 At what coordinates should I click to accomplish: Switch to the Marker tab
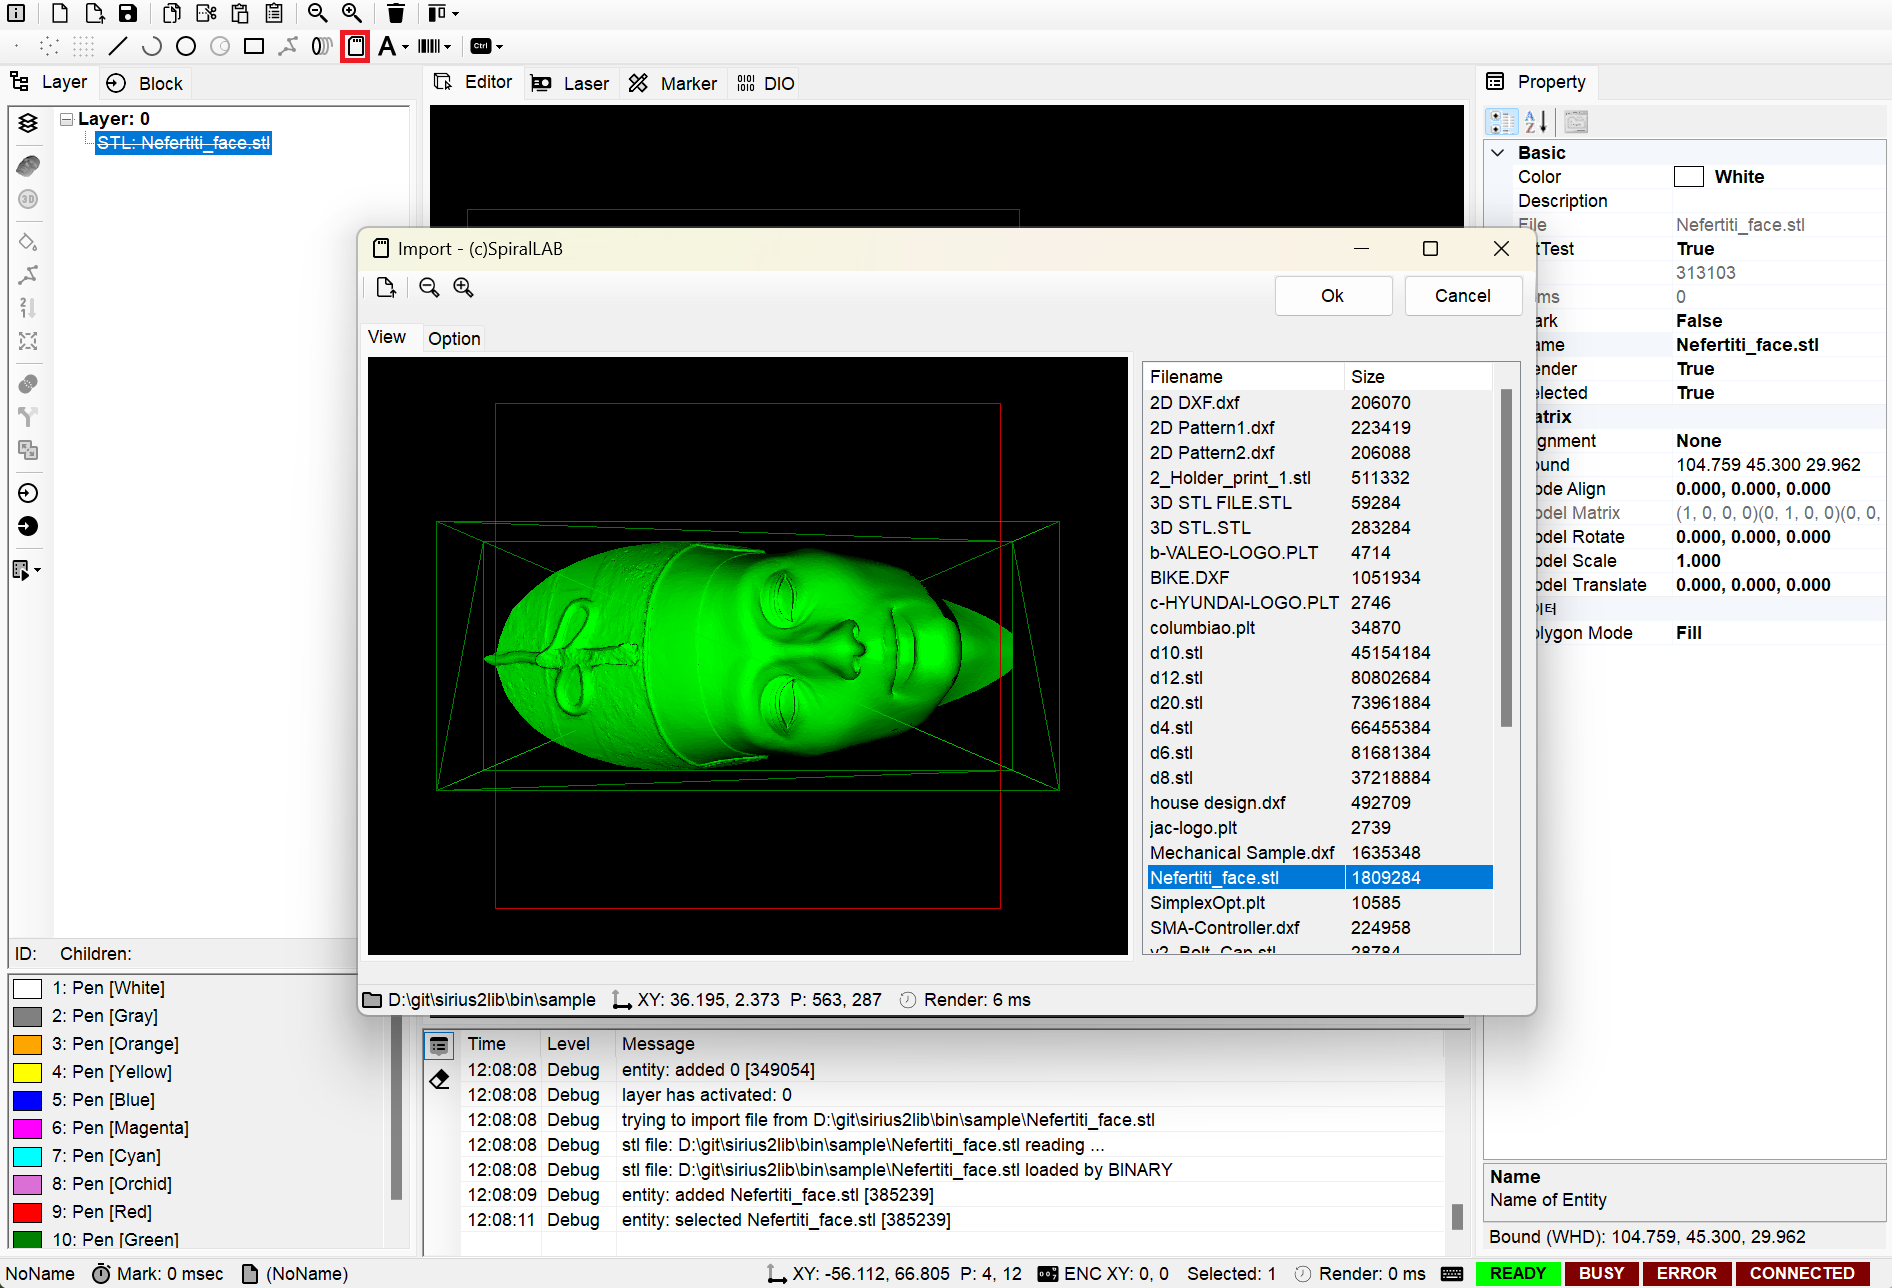pos(673,83)
